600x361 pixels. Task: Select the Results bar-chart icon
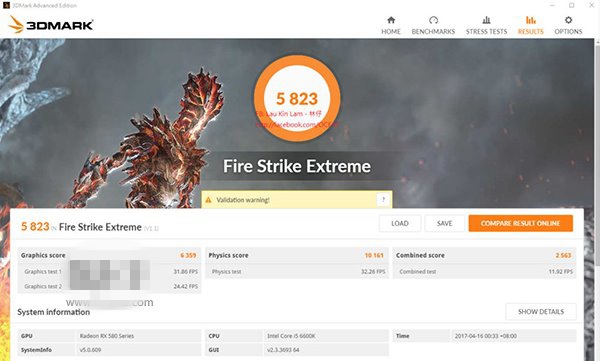click(x=530, y=20)
